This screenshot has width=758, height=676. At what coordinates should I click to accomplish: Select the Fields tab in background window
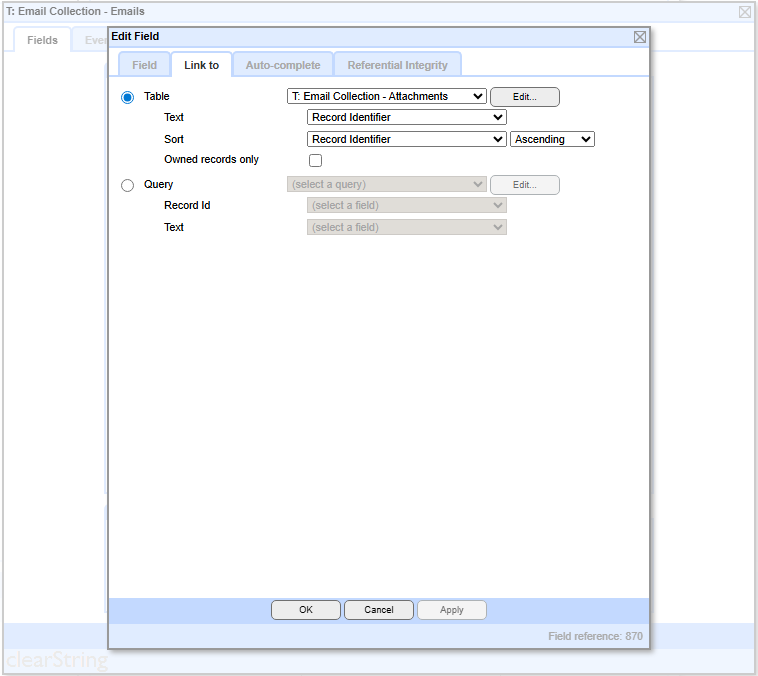click(x=42, y=40)
